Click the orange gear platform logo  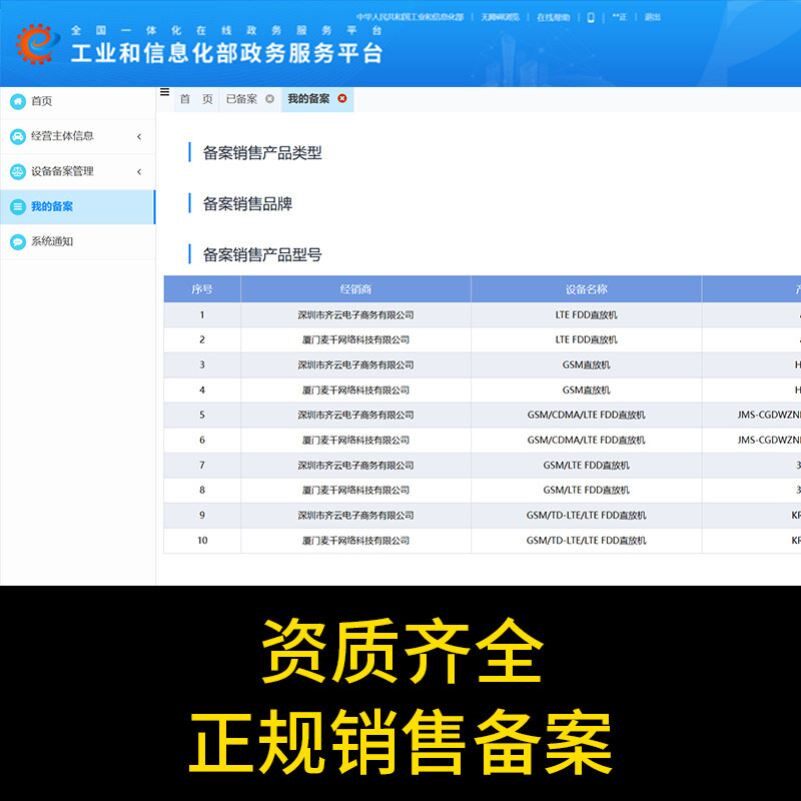click(36, 44)
